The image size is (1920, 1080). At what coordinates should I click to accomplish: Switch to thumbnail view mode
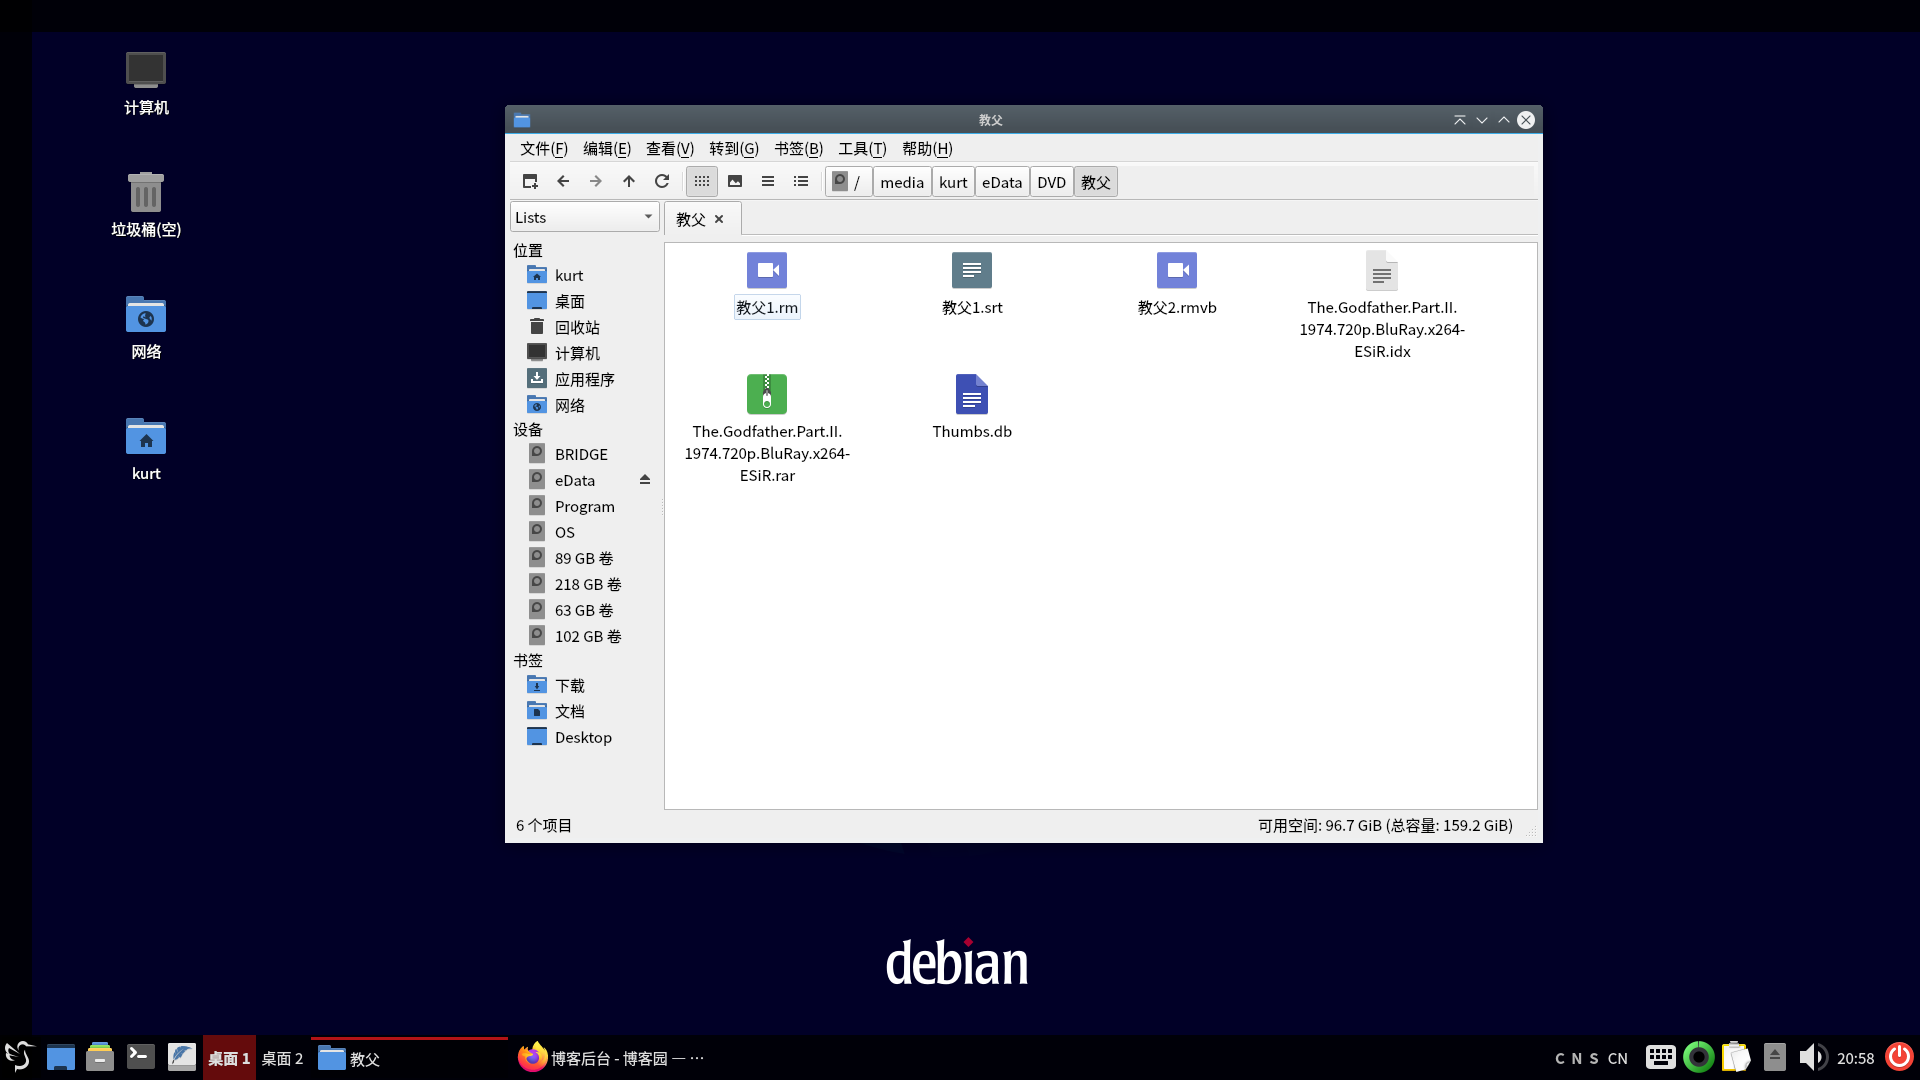[735, 181]
